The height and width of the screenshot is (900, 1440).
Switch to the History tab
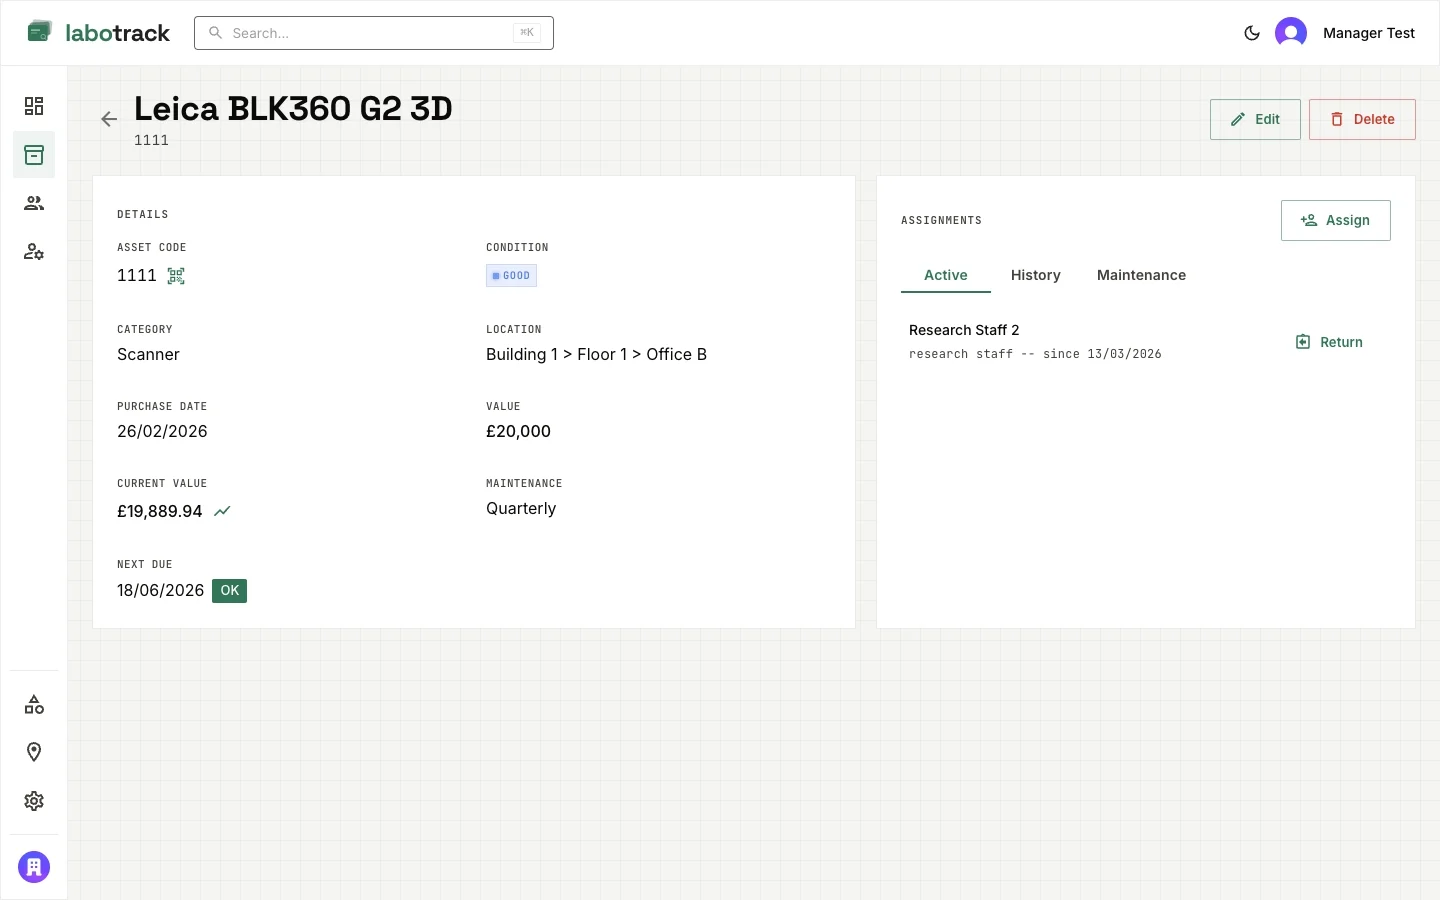[1035, 275]
